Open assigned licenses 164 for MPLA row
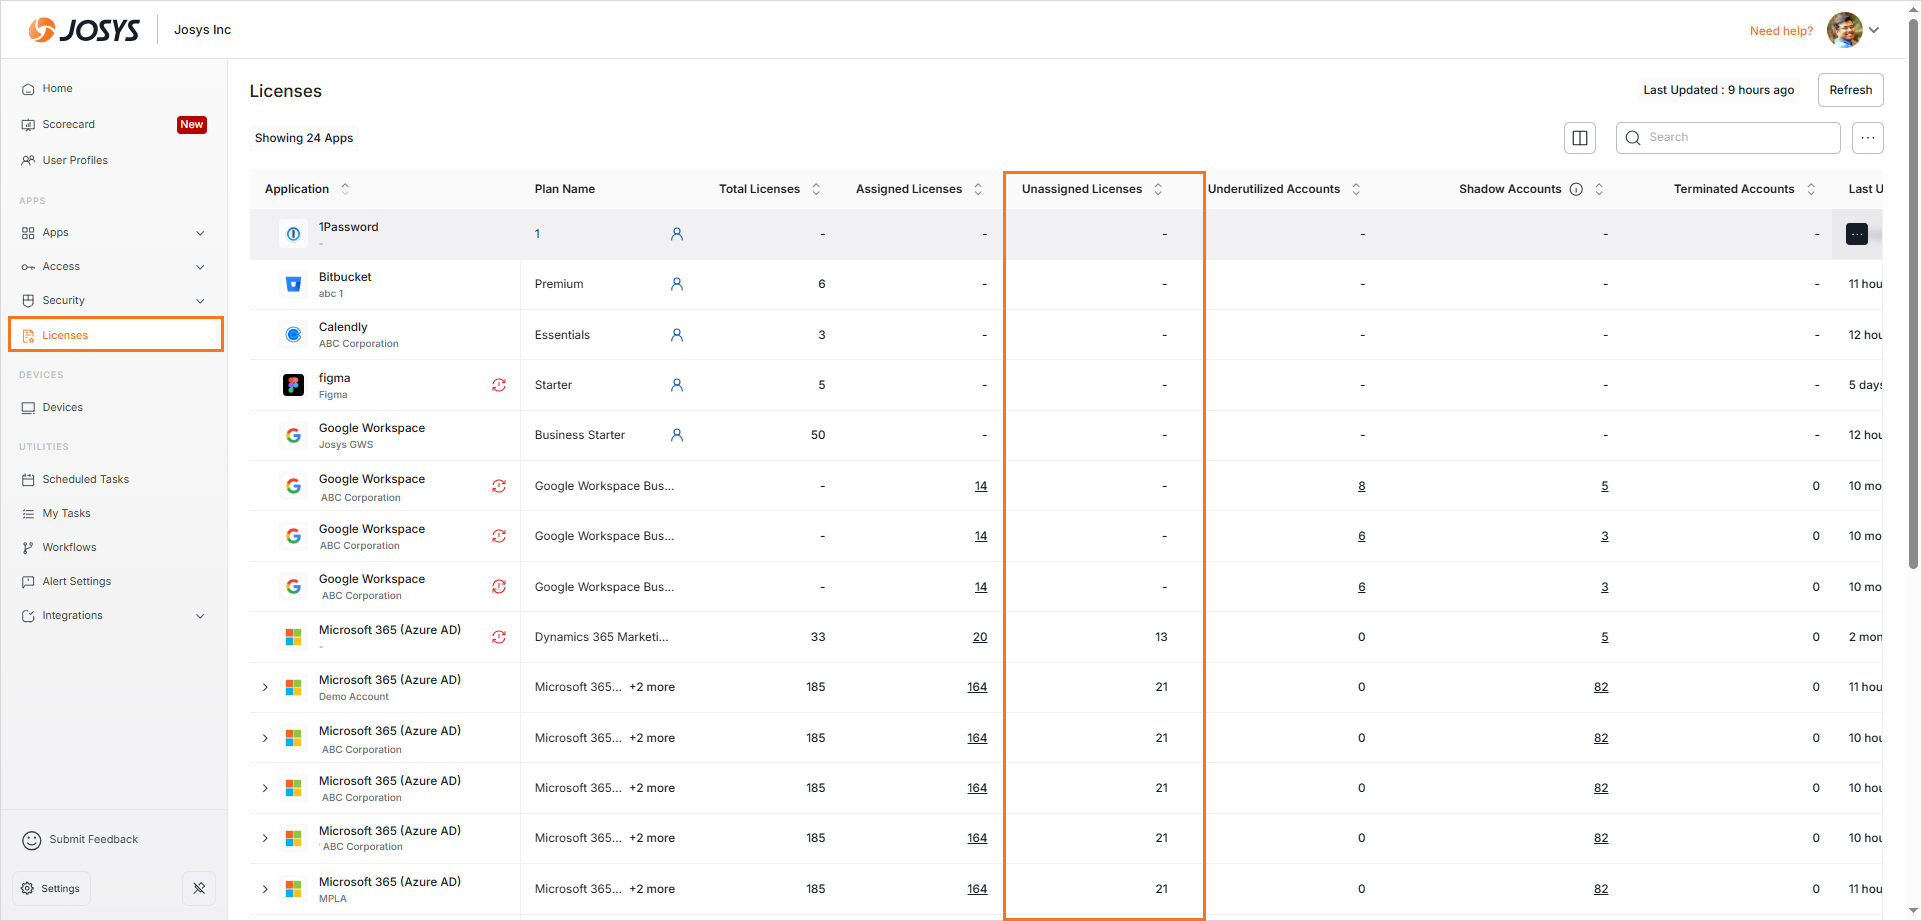 coord(977,889)
